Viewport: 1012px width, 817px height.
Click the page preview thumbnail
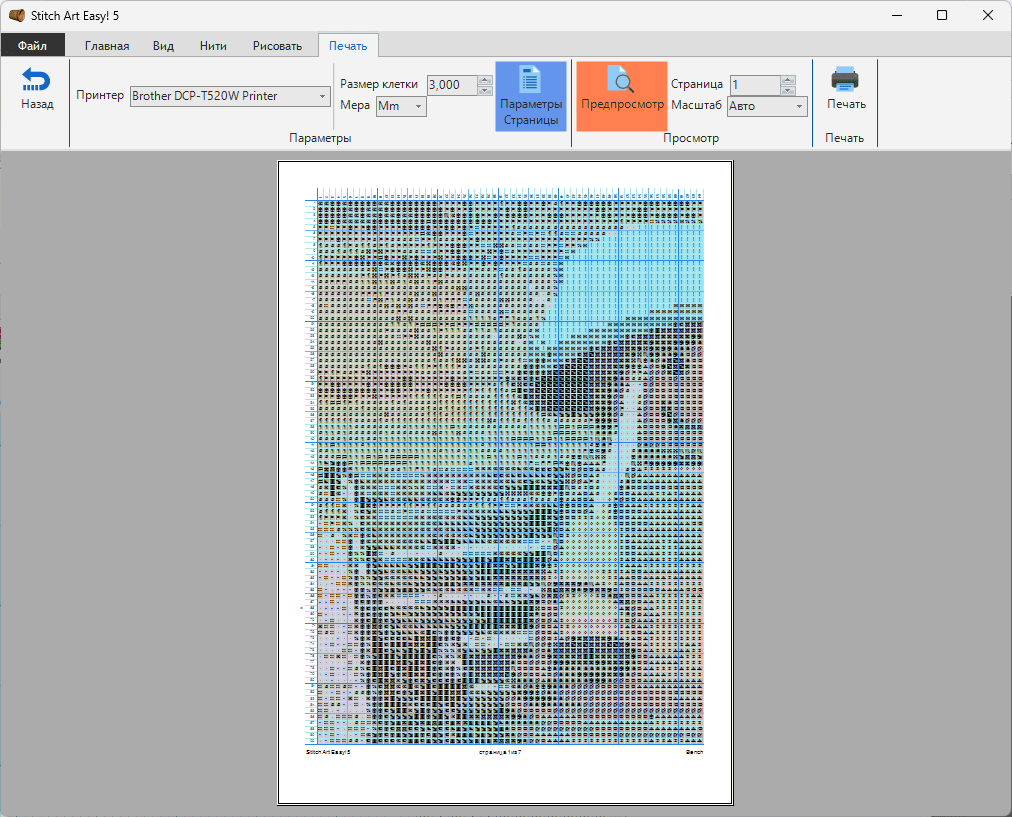(x=505, y=482)
